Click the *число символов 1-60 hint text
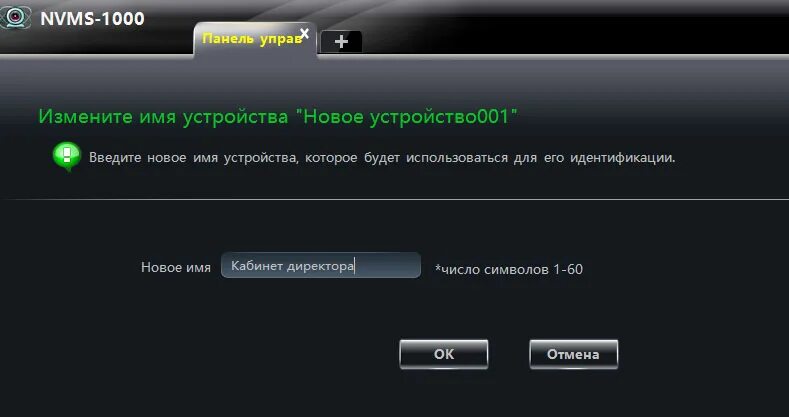 (x=509, y=269)
